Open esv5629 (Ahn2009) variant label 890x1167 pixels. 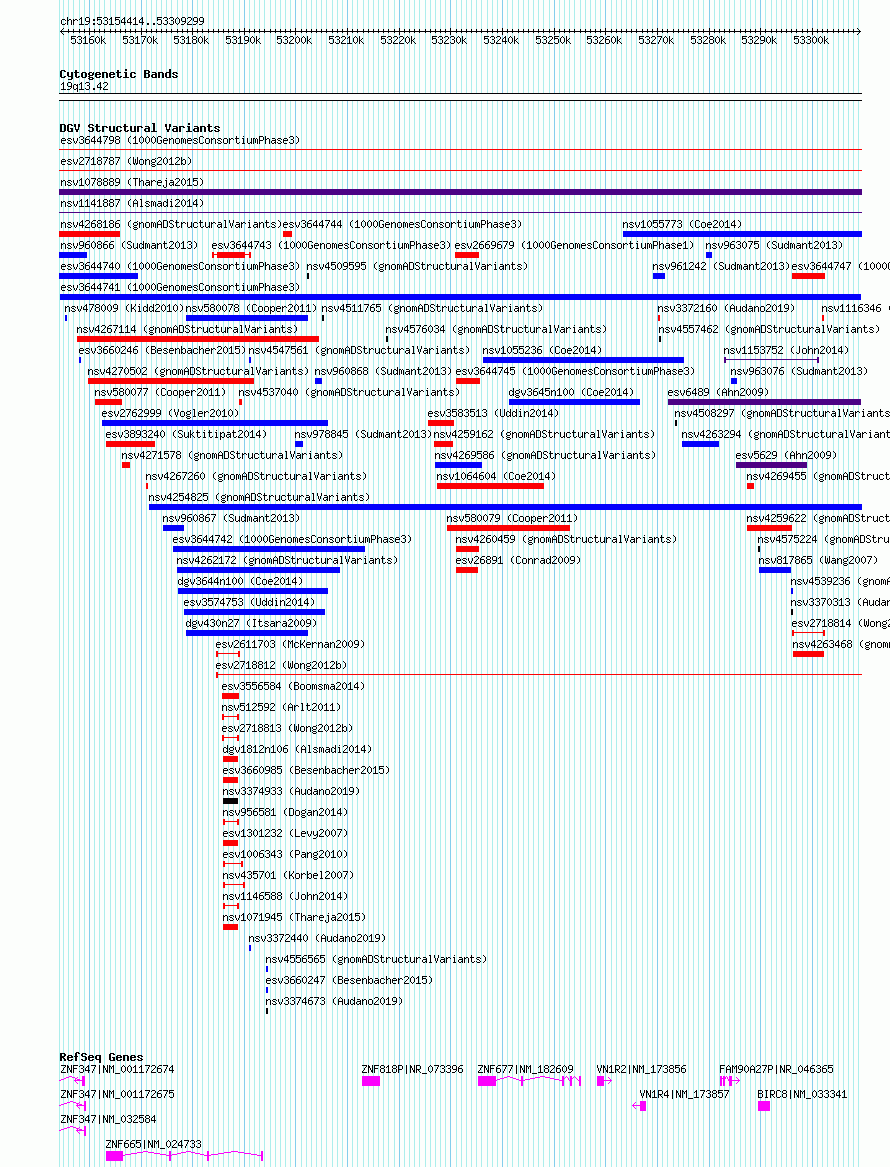pyautogui.click(x=786, y=455)
